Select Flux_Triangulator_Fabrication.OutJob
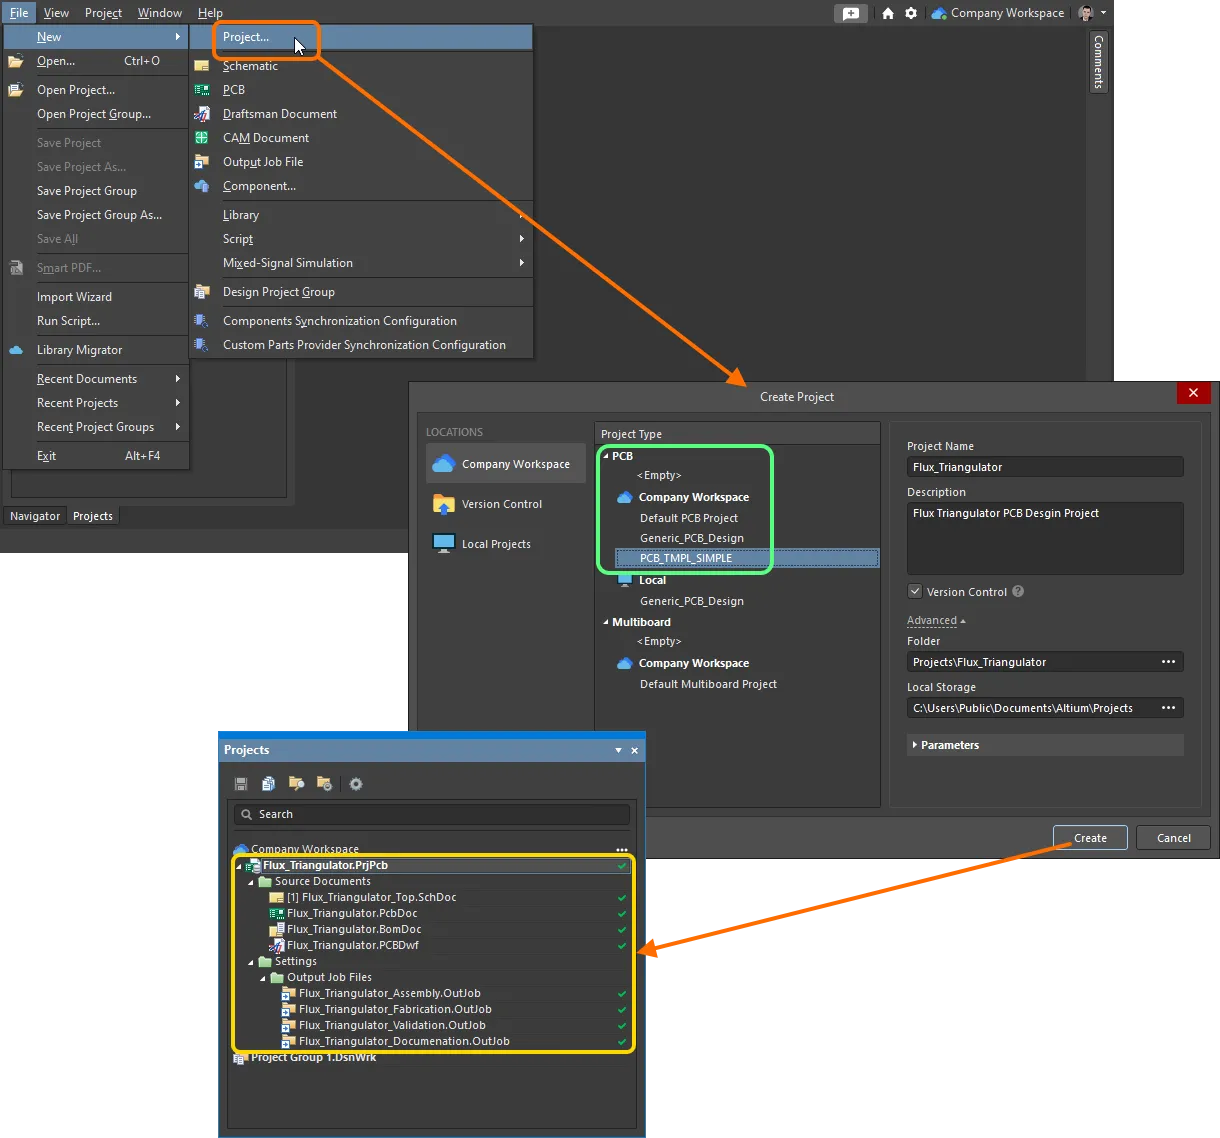 coord(395,1009)
